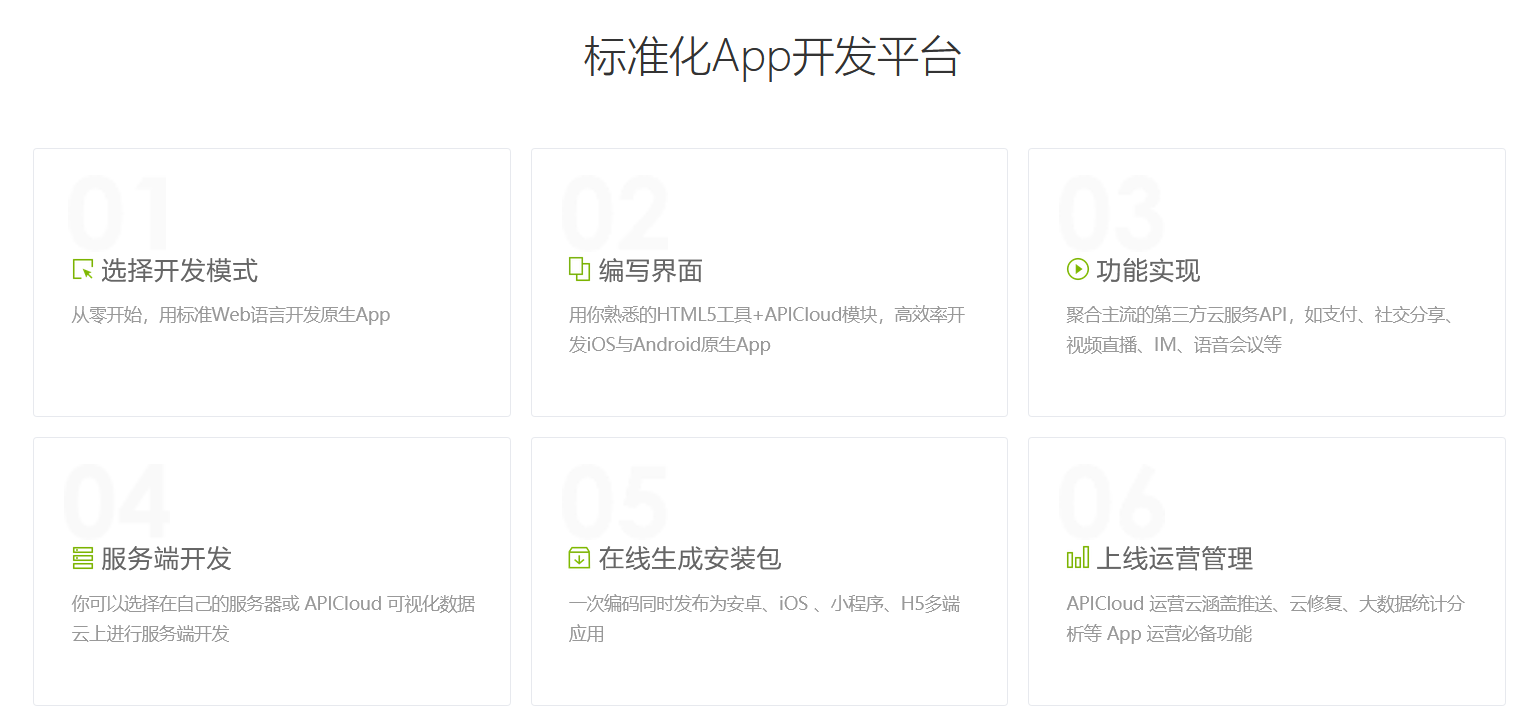1538x717 pixels.
Task: Click the bar chart icon beside 上线运营管理
Action: coord(1078,558)
